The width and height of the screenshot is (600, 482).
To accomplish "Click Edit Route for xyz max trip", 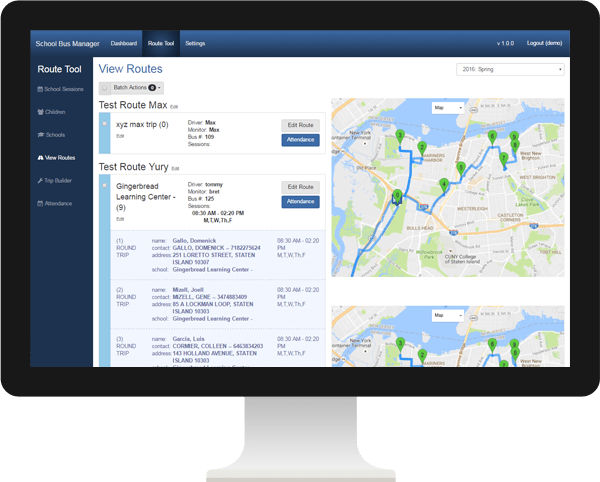I will 300,125.
